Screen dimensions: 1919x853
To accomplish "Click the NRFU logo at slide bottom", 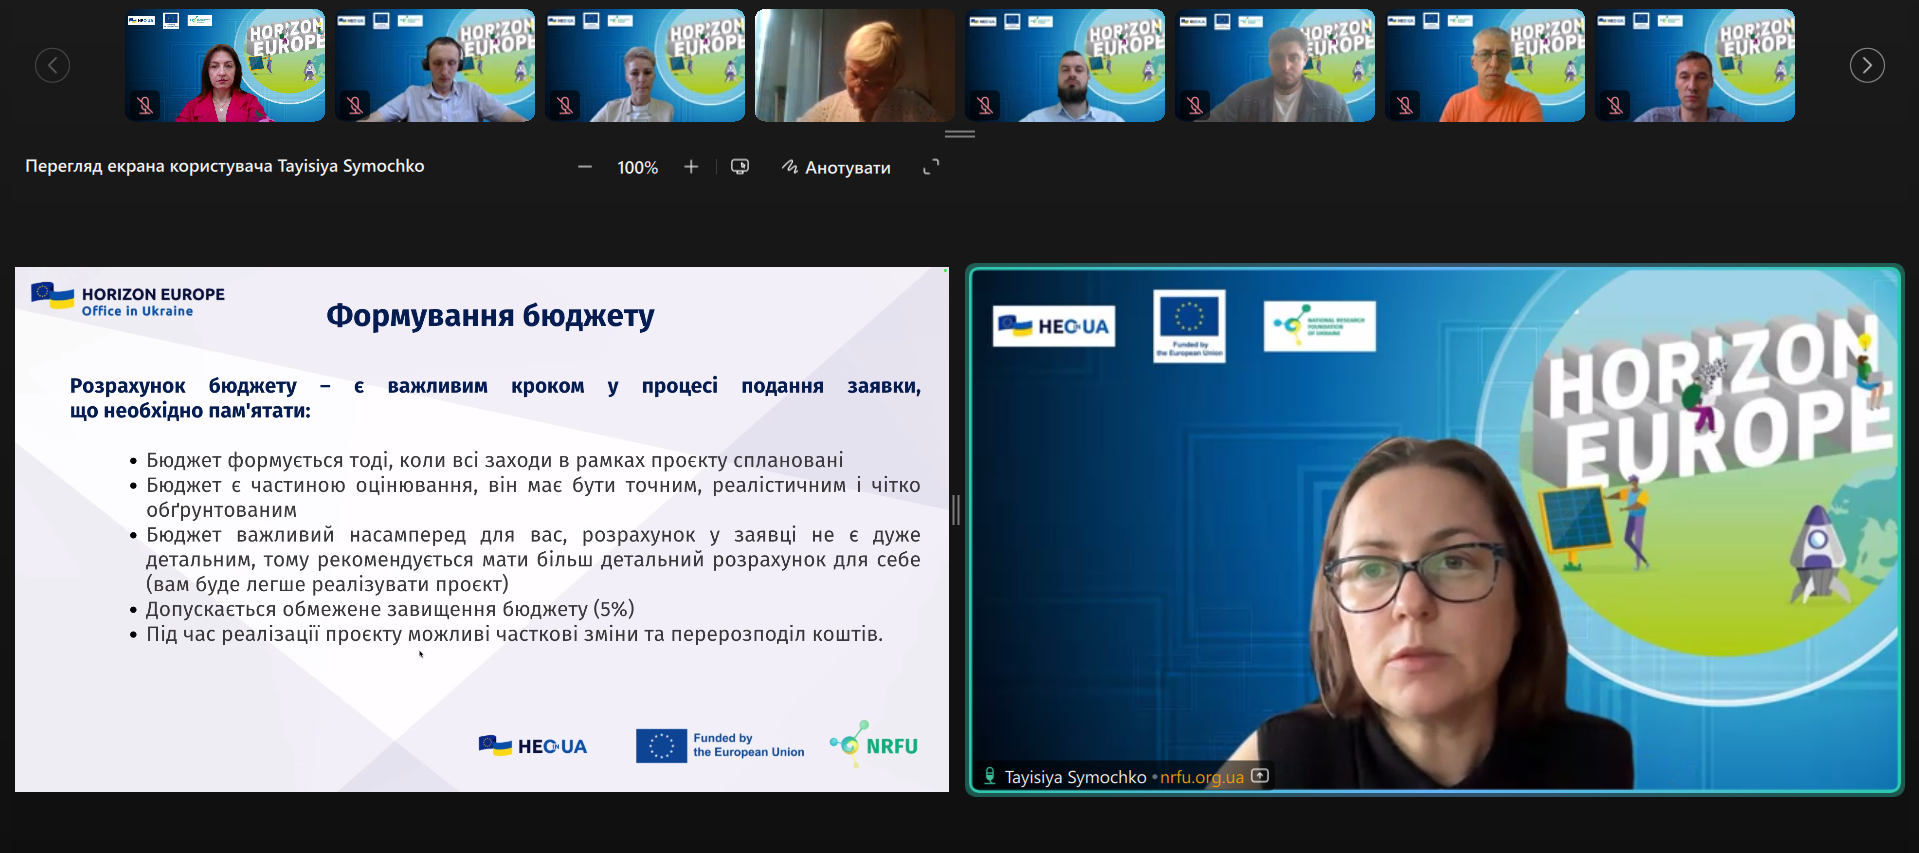I will (x=873, y=744).
